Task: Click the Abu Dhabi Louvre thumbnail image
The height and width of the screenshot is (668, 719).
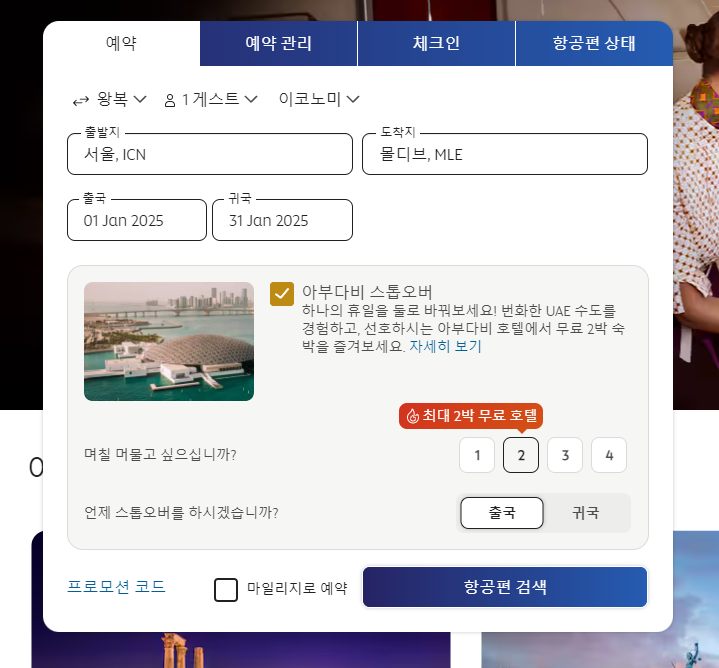Action: [169, 342]
